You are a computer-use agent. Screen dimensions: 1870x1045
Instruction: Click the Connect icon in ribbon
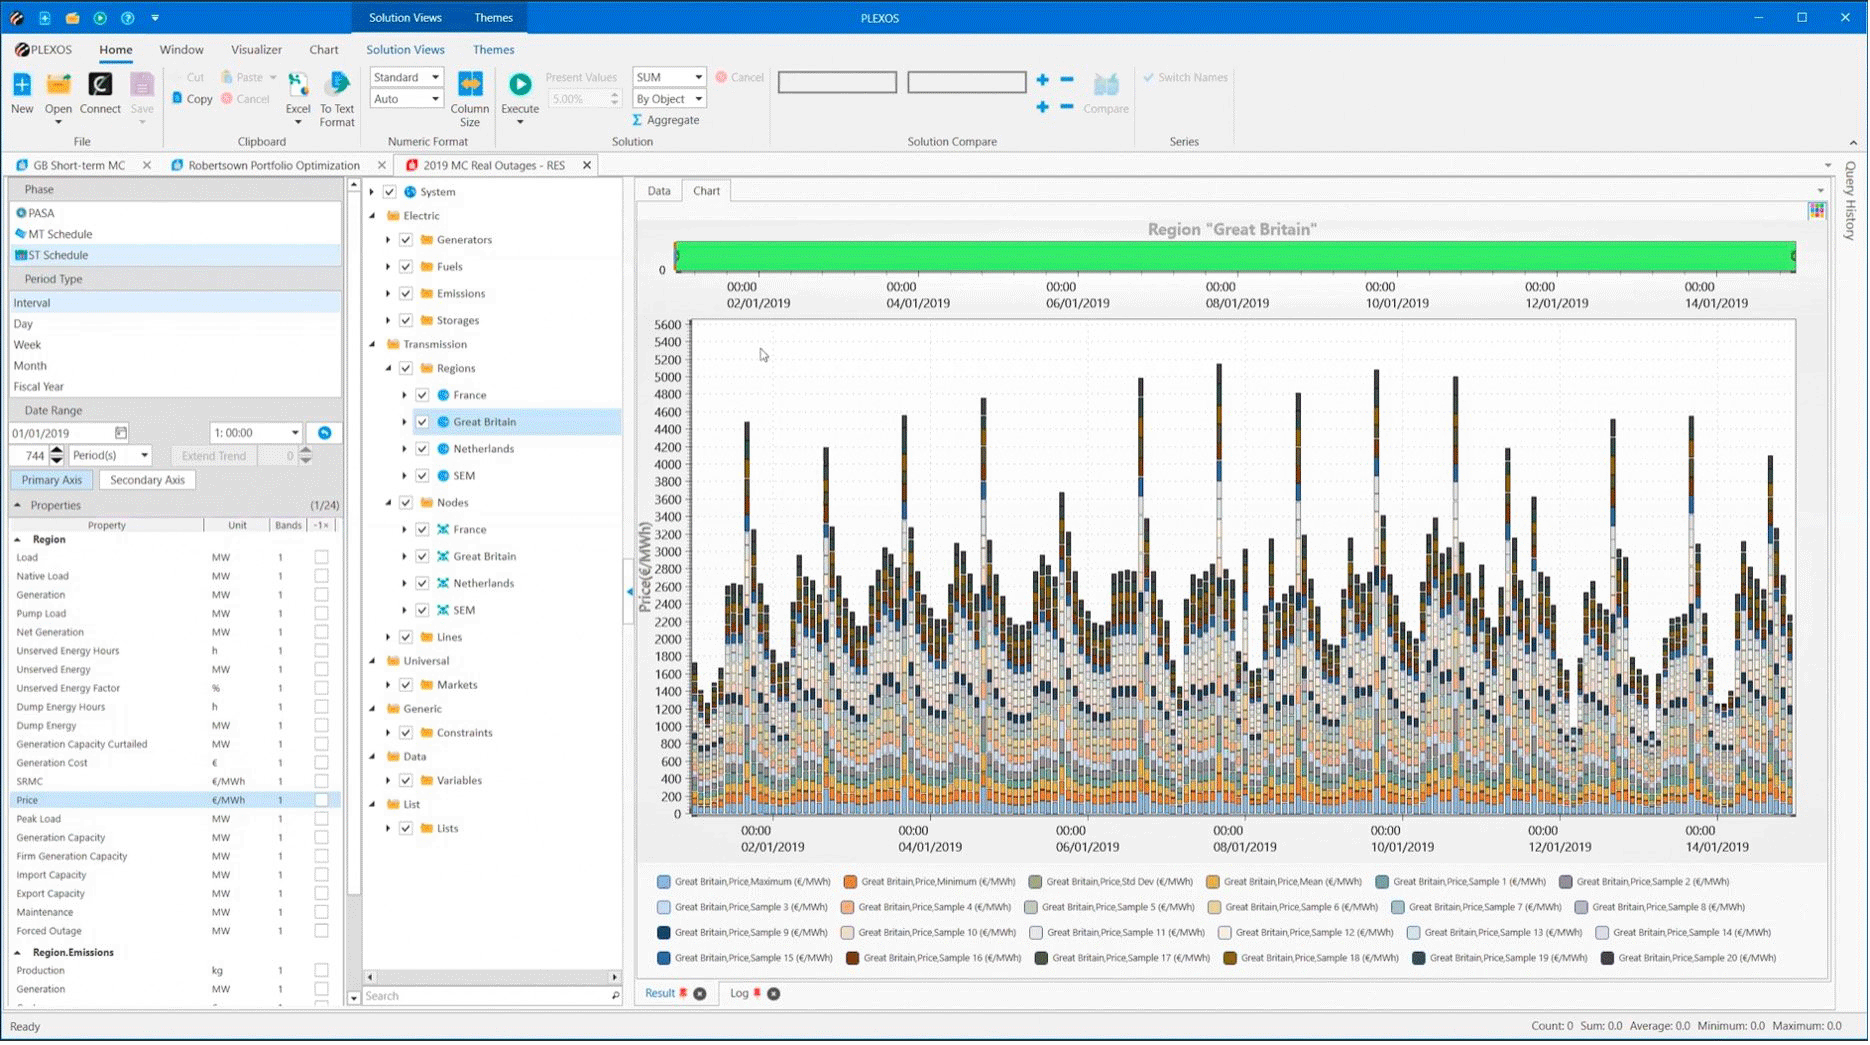[100, 85]
